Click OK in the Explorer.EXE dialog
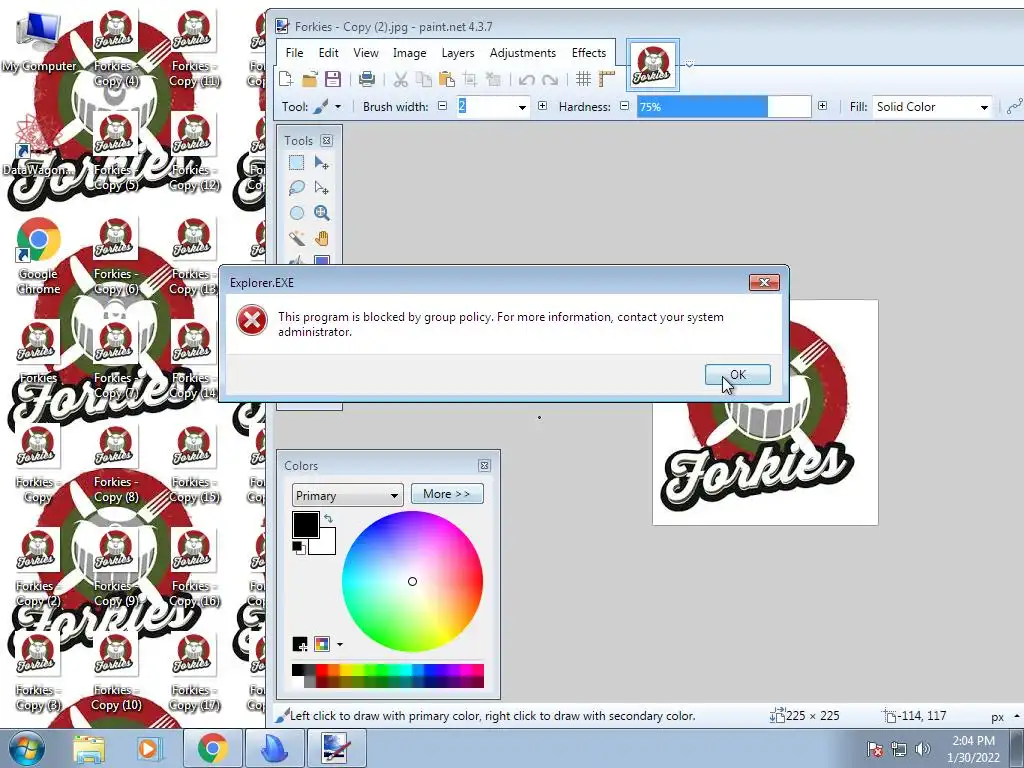This screenshot has height=768, width=1024. (737, 375)
